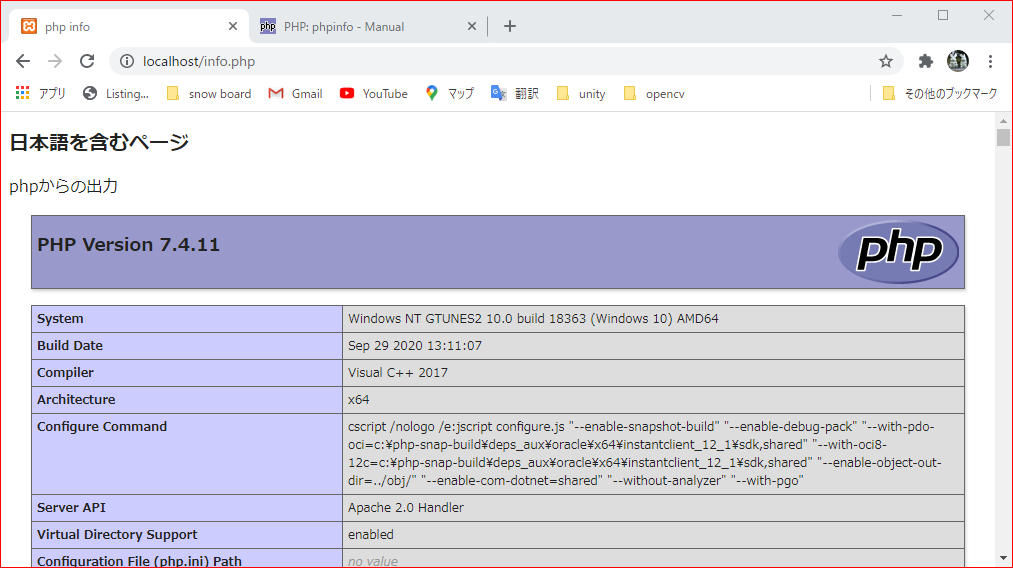Bookmark this page with star icon
1013x568 pixels.
click(885, 61)
